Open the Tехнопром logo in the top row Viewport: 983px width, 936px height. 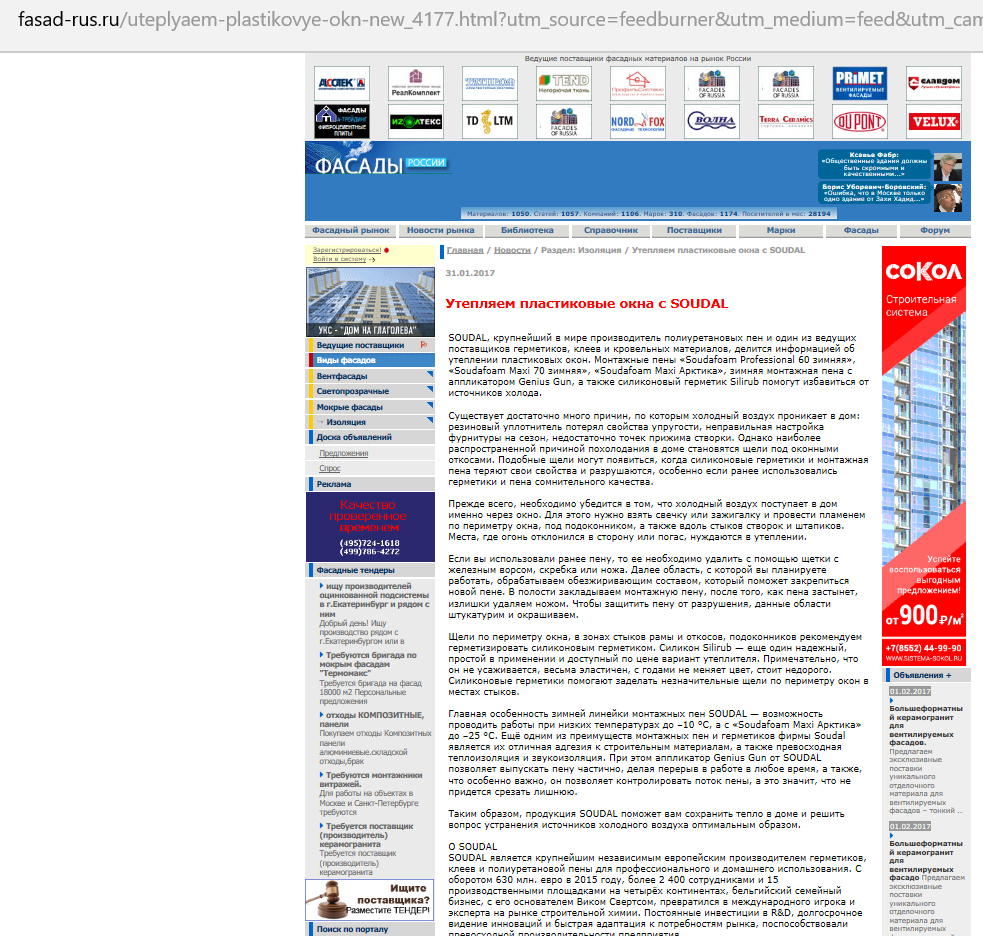click(x=490, y=83)
